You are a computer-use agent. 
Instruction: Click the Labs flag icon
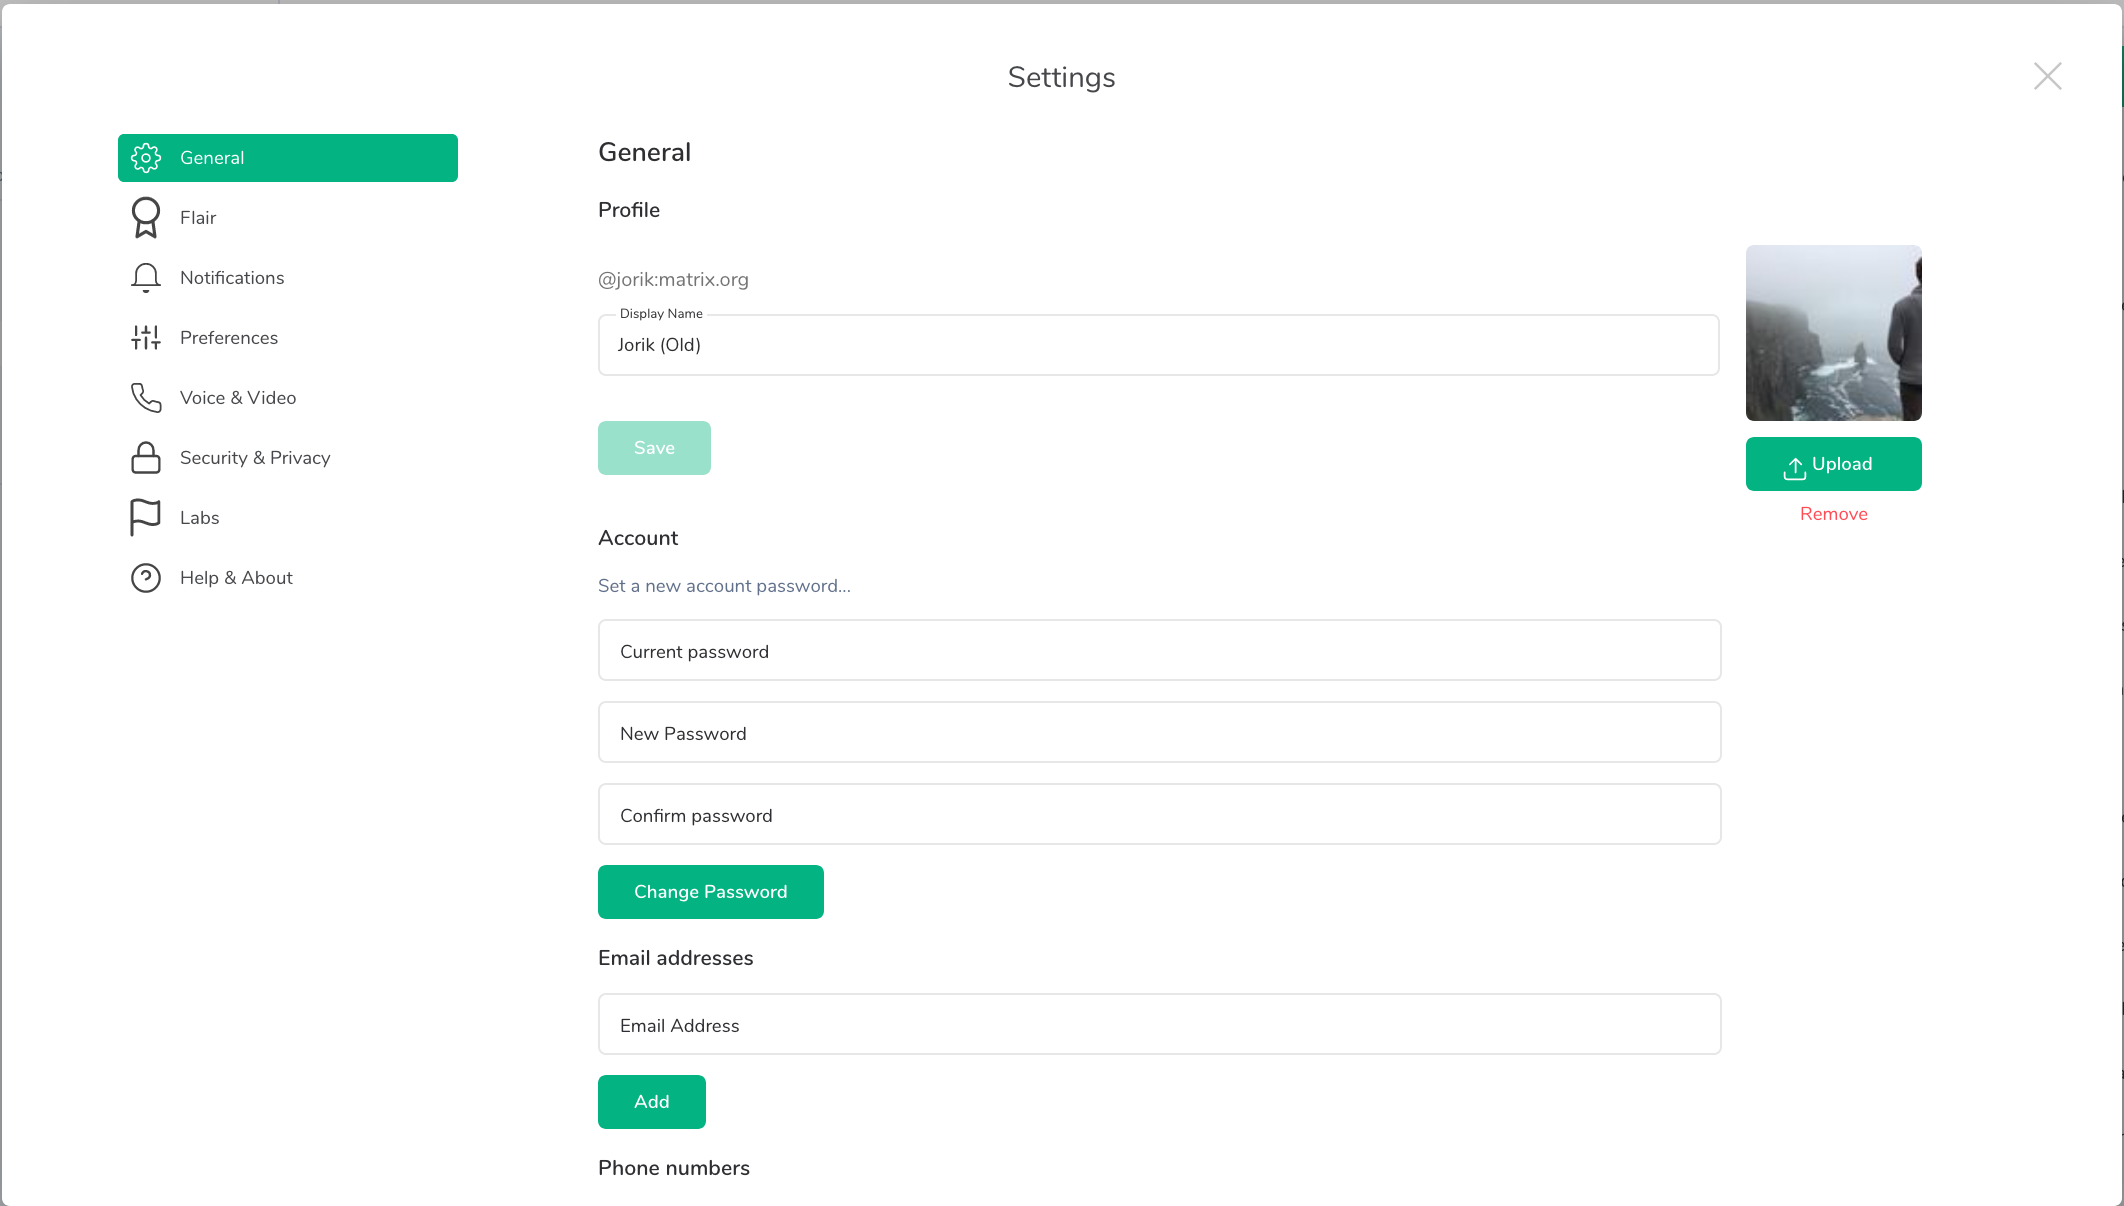(146, 518)
